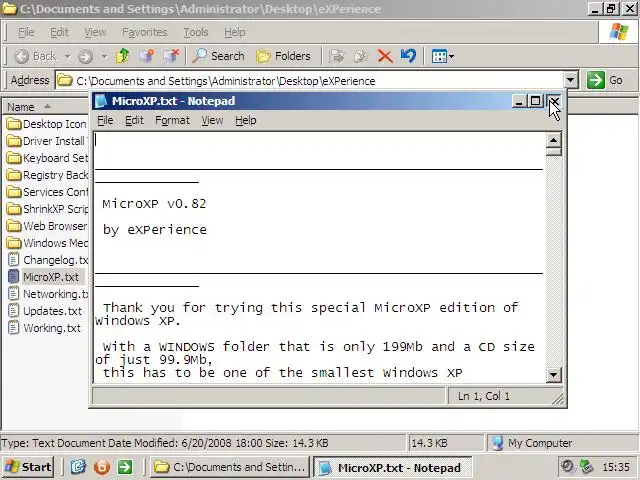Click the green Go button
The image size is (640, 480).
604,80
